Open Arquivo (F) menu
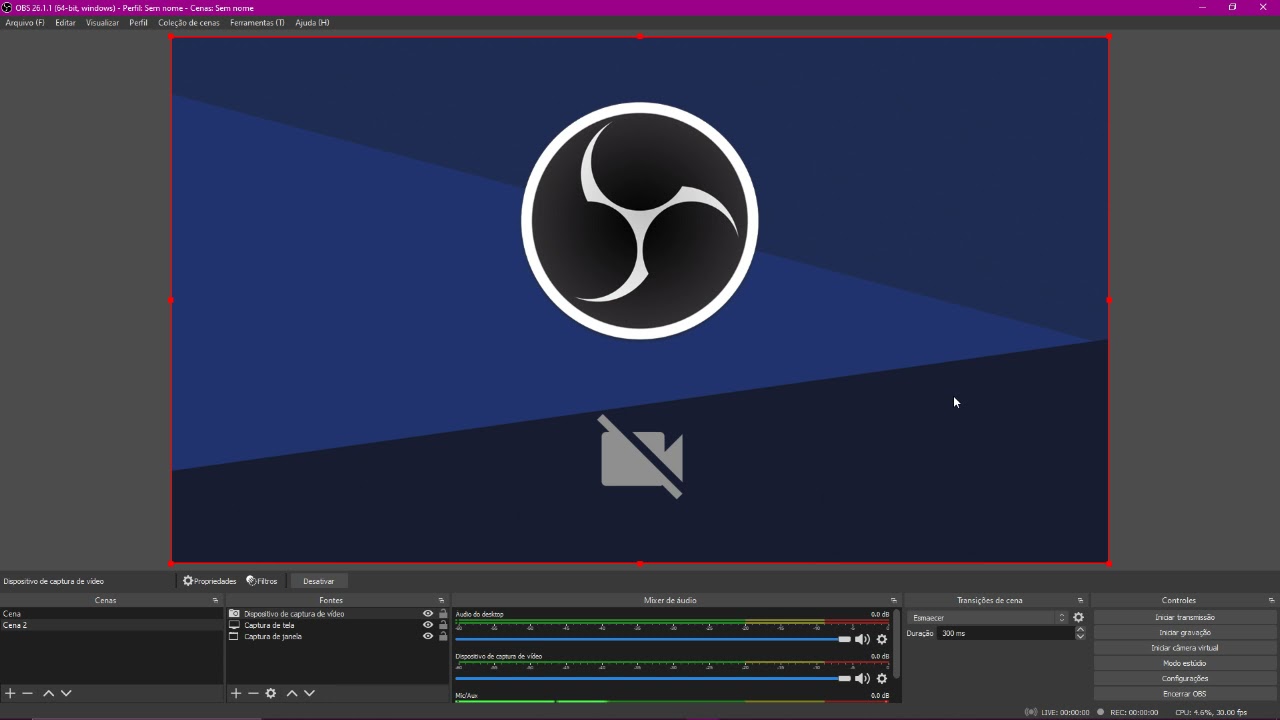This screenshot has width=1280, height=720. coord(25,22)
